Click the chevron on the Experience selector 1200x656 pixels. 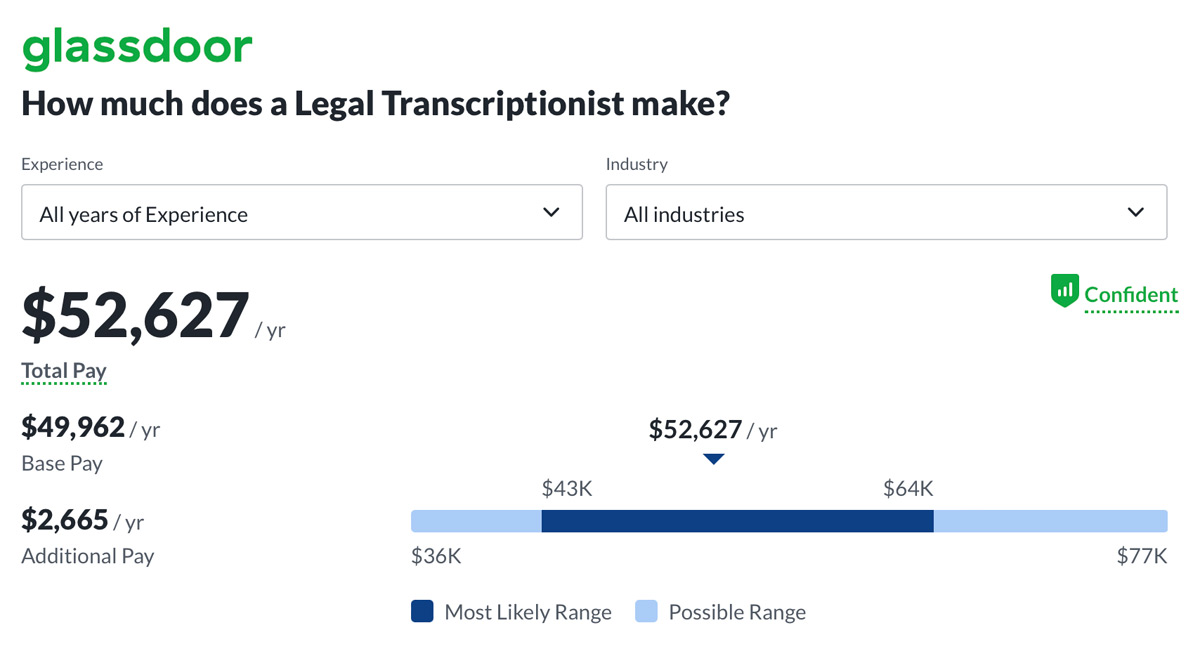[x=551, y=212]
